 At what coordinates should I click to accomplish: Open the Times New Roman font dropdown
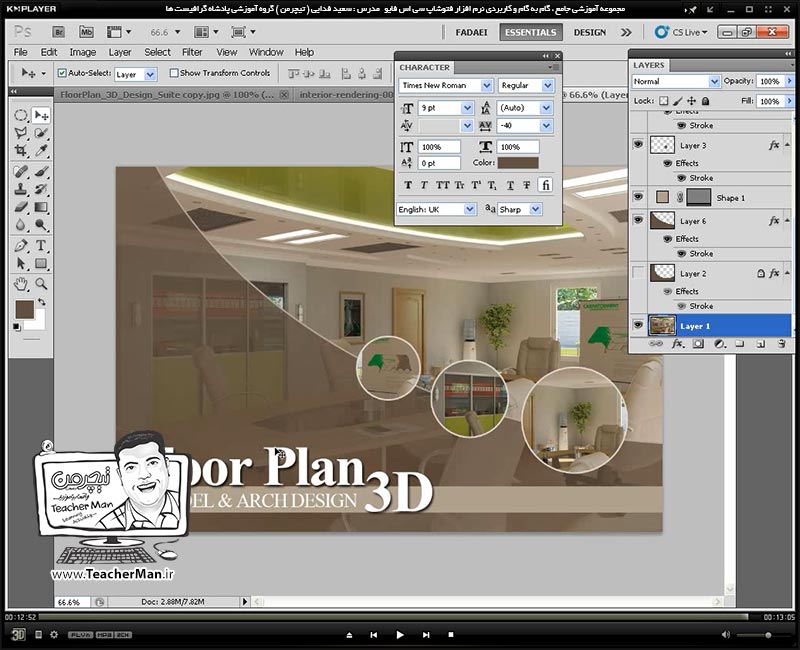[x=487, y=85]
